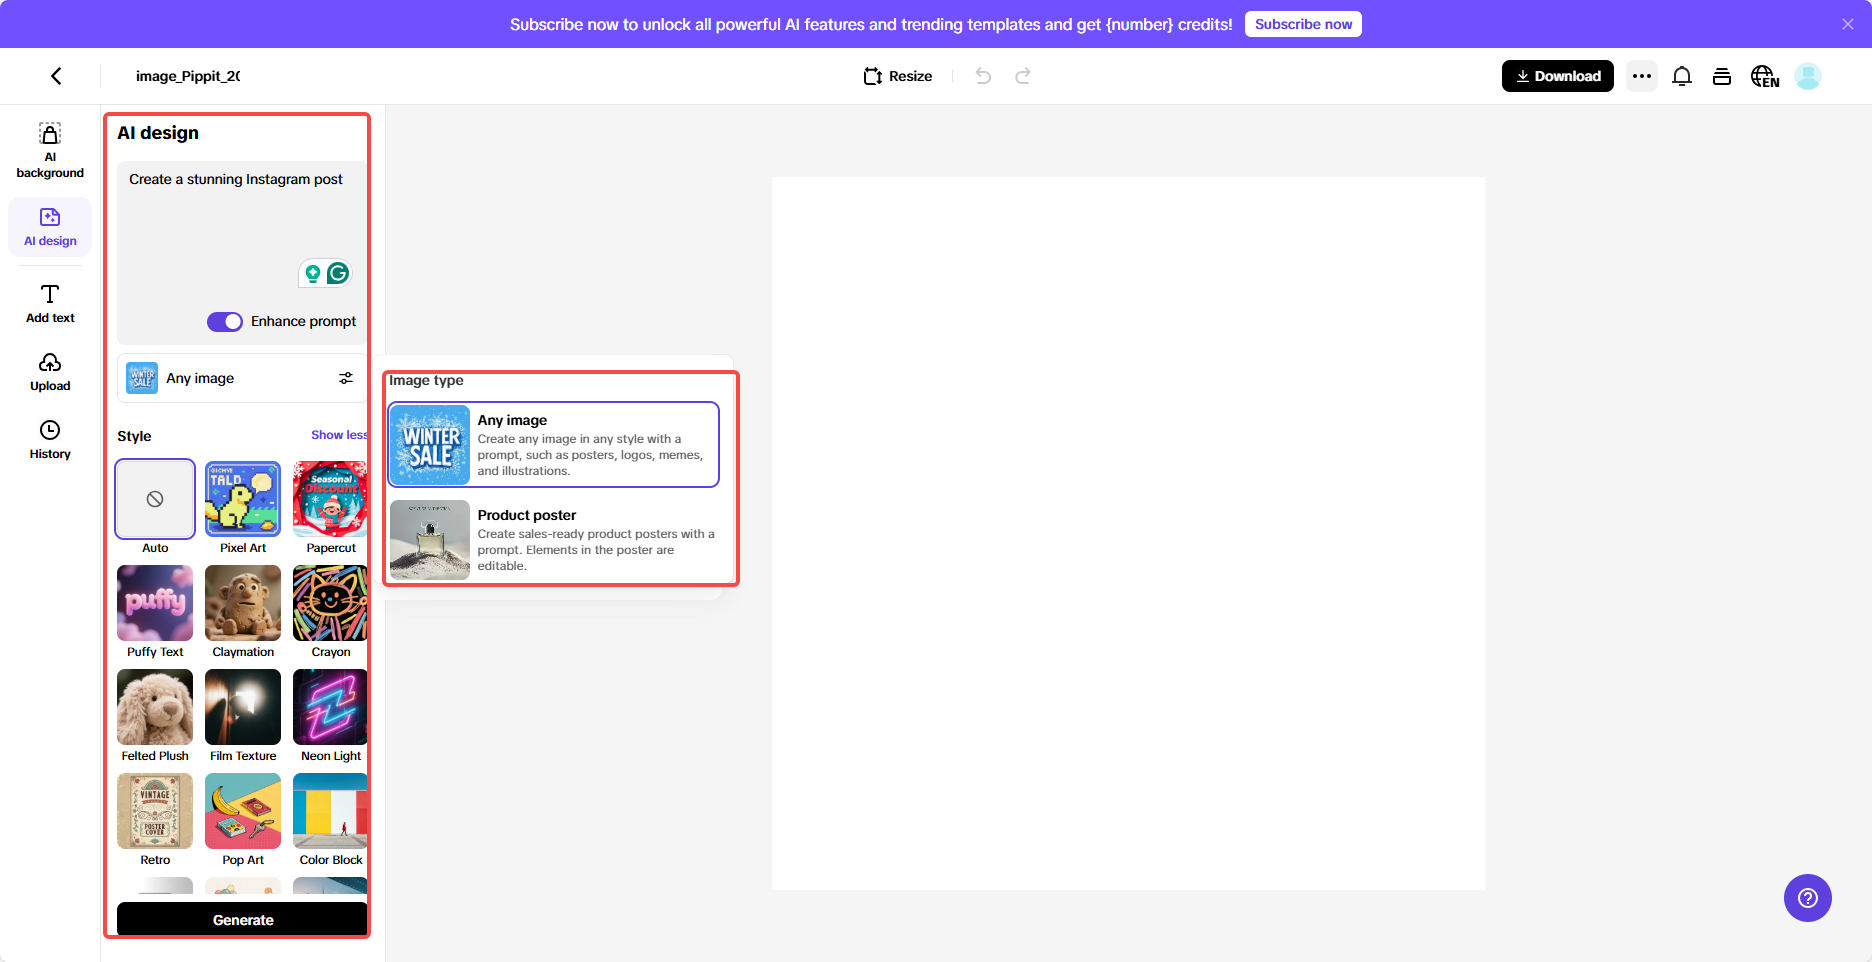Open the Upload panel
The height and width of the screenshot is (962, 1872).
pos(50,372)
